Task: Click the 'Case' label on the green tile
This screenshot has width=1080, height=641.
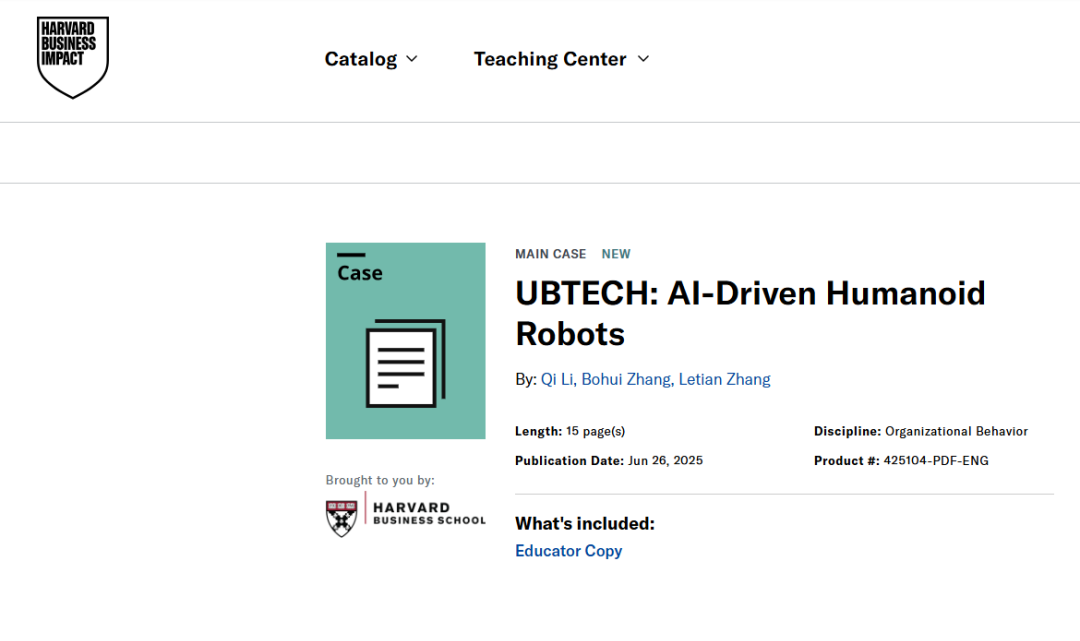Action: tap(359, 273)
